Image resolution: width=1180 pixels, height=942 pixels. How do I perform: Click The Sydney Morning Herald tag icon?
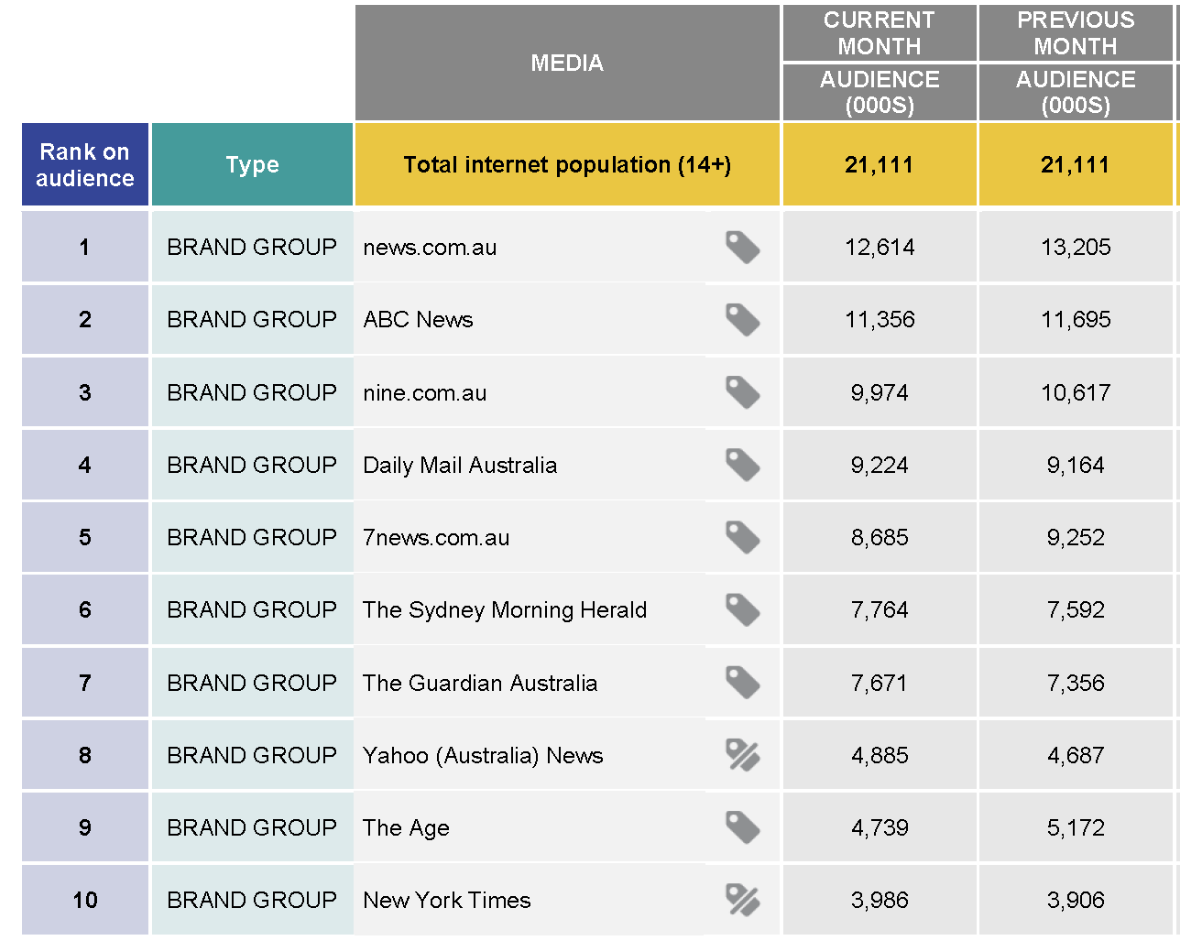743,609
